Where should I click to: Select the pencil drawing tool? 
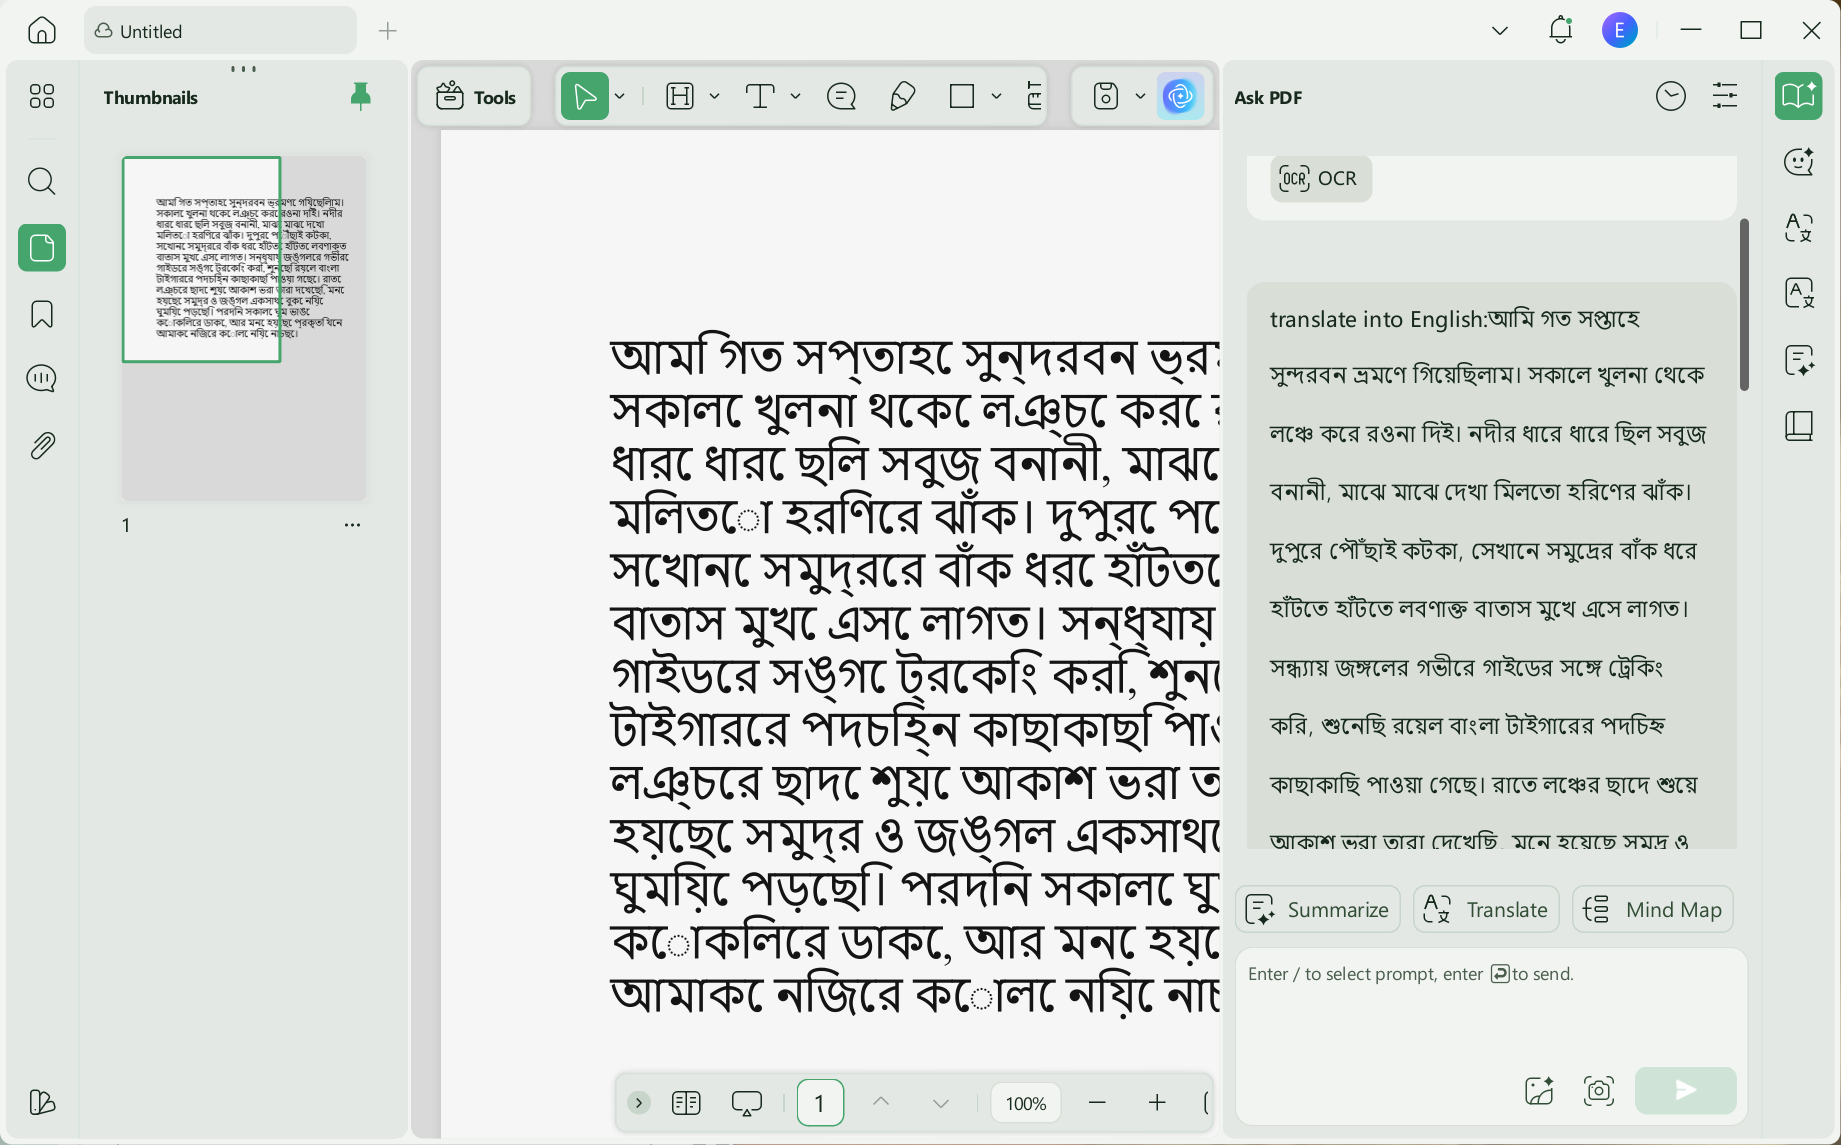tap(902, 97)
